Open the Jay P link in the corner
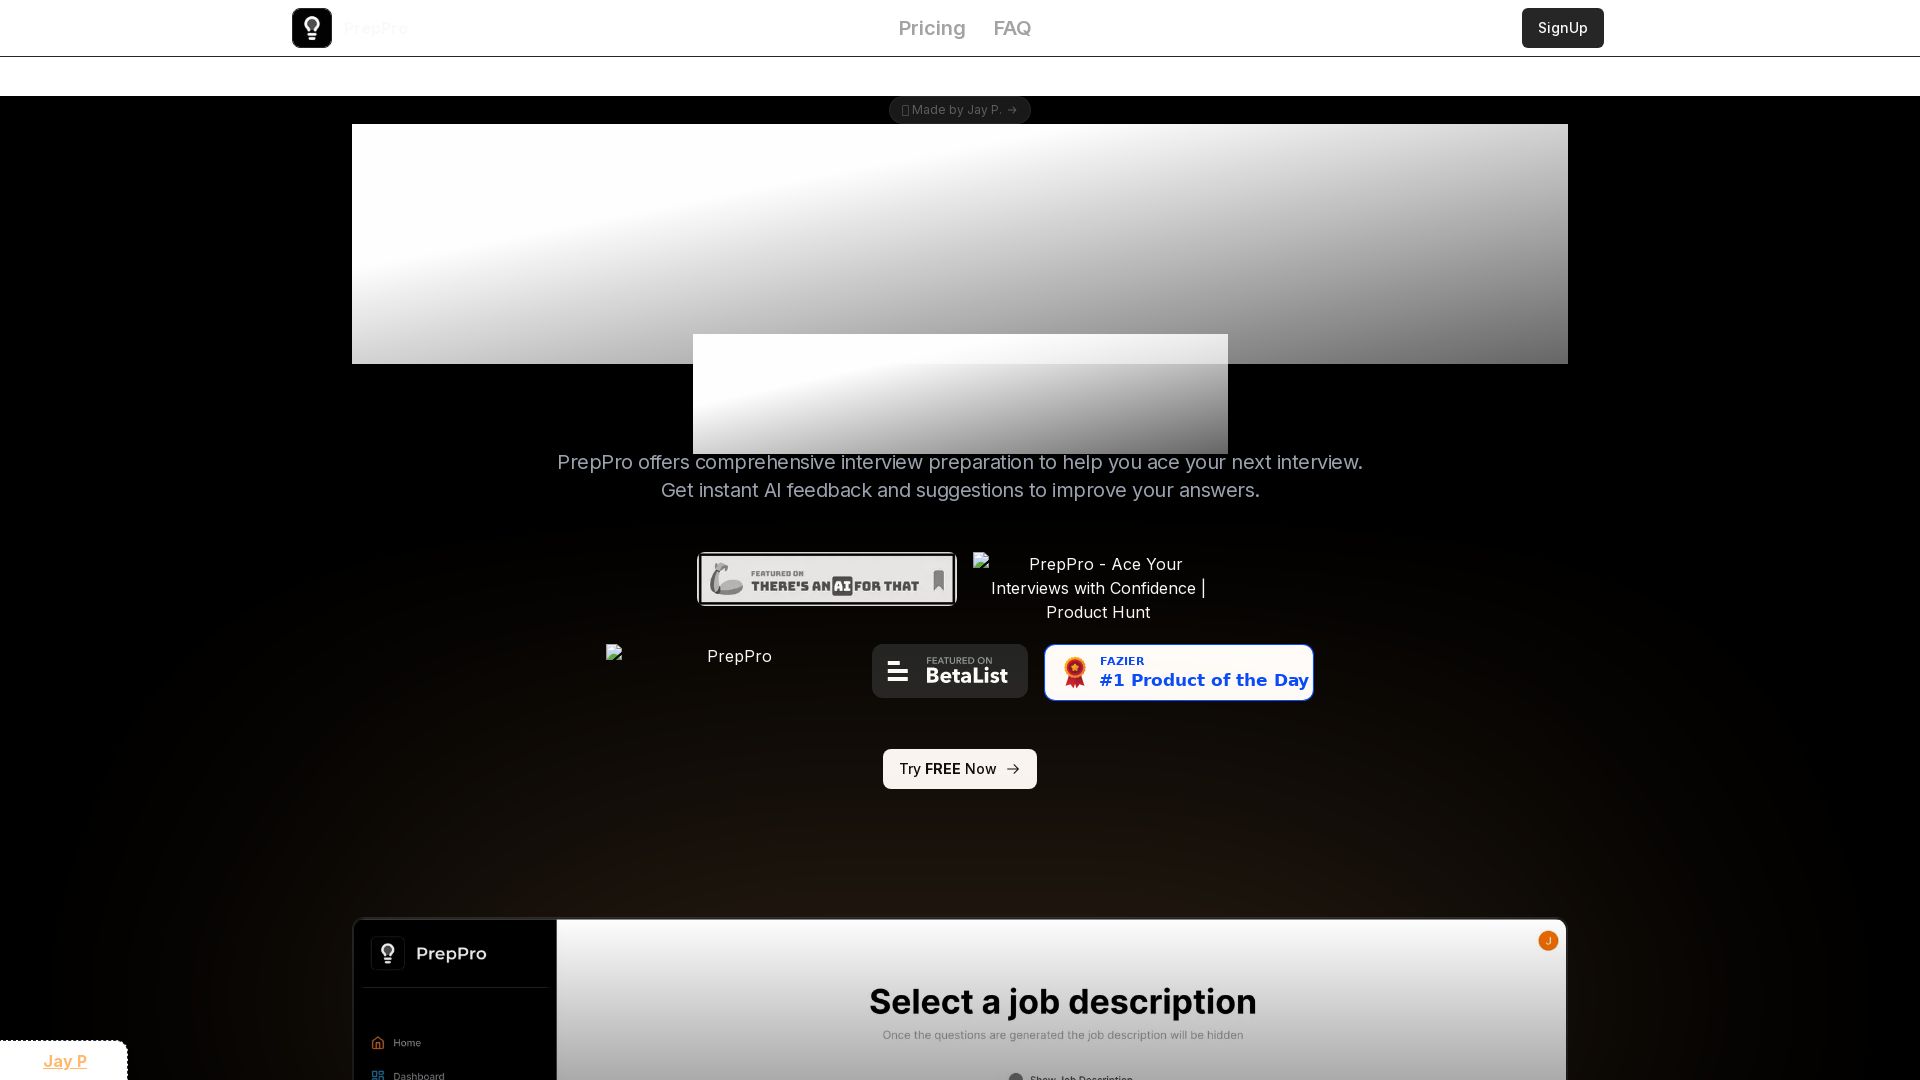1920x1080 pixels. [x=65, y=1061]
